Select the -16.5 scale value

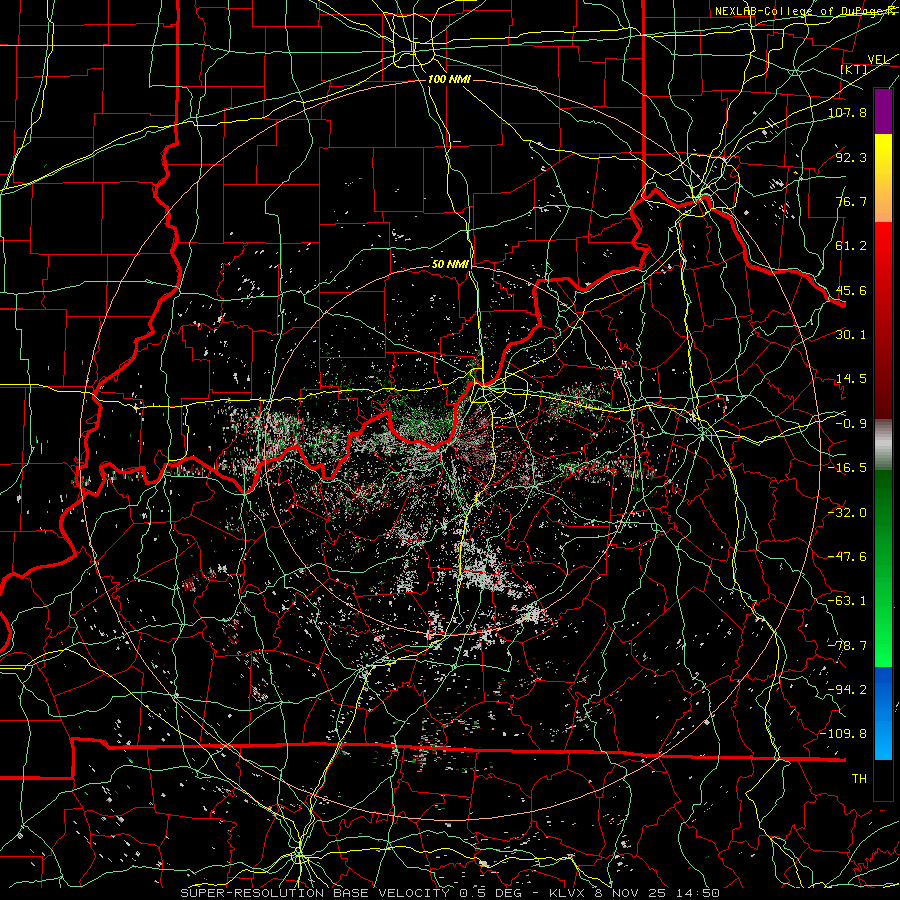847,468
